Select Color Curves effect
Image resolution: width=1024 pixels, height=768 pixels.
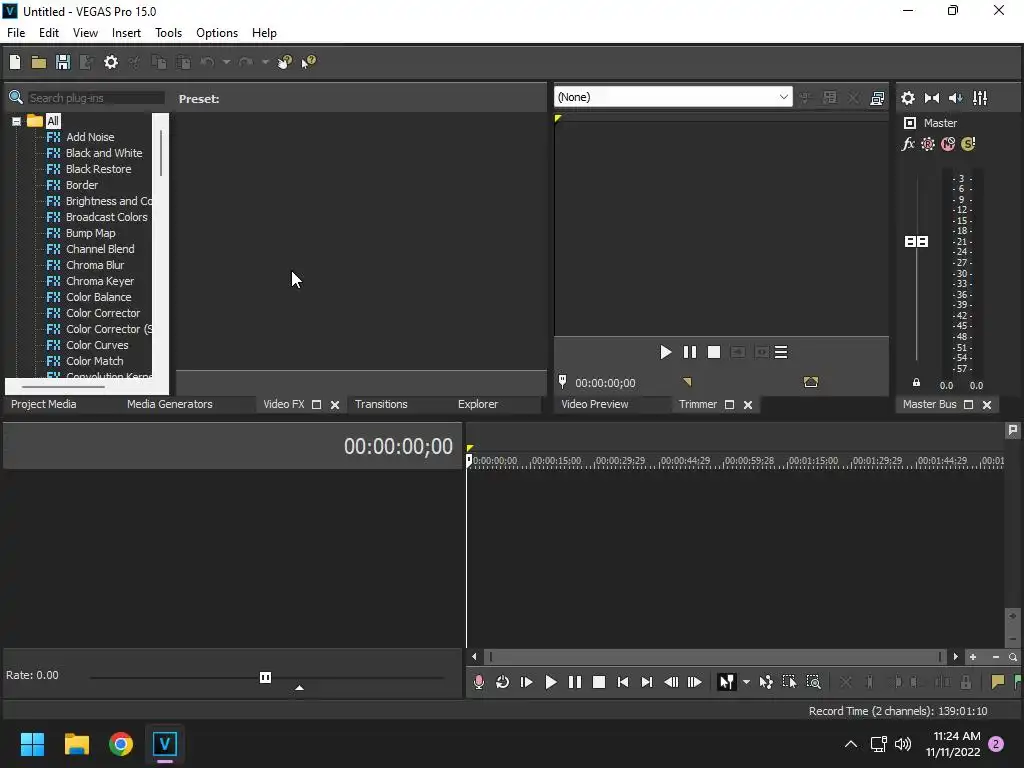point(97,345)
